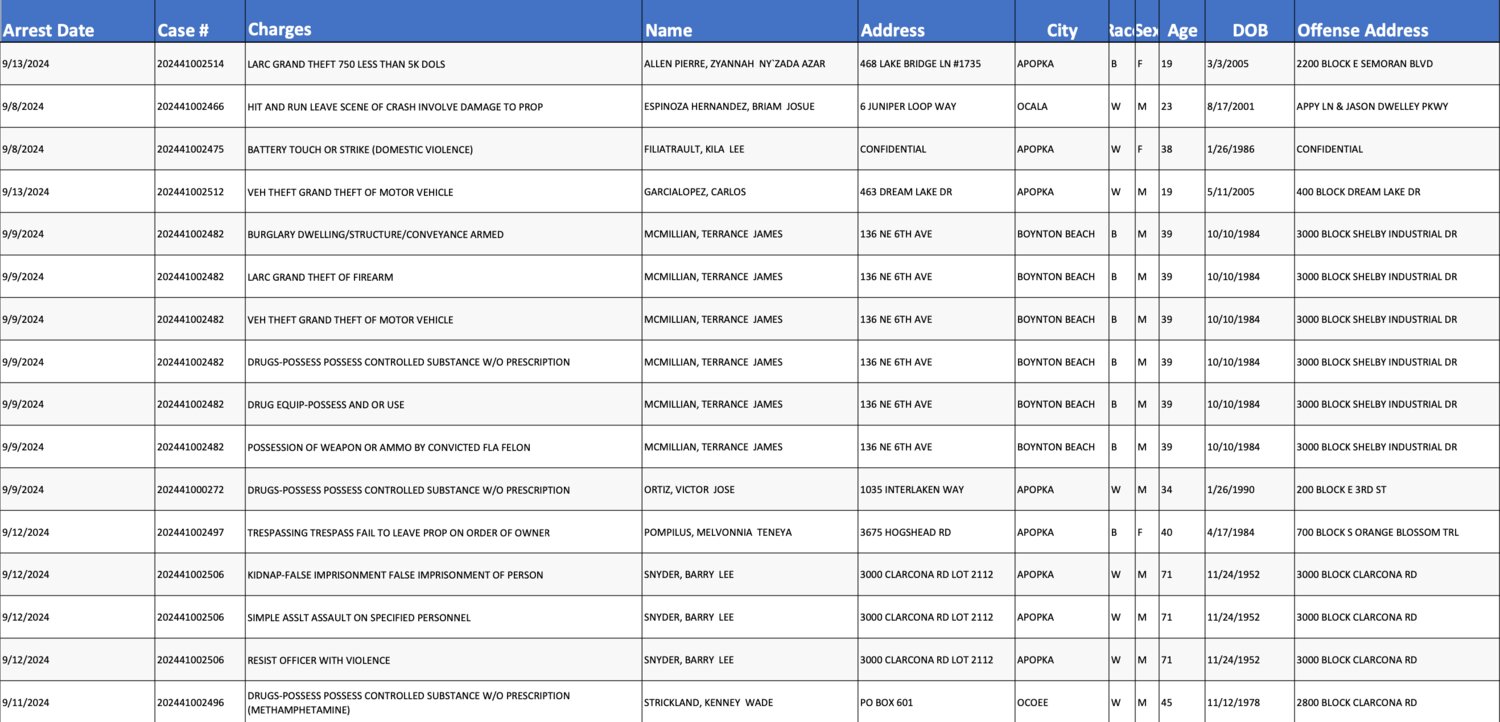Click name ORTIZ, VICTOR JOSE

pos(749,490)
